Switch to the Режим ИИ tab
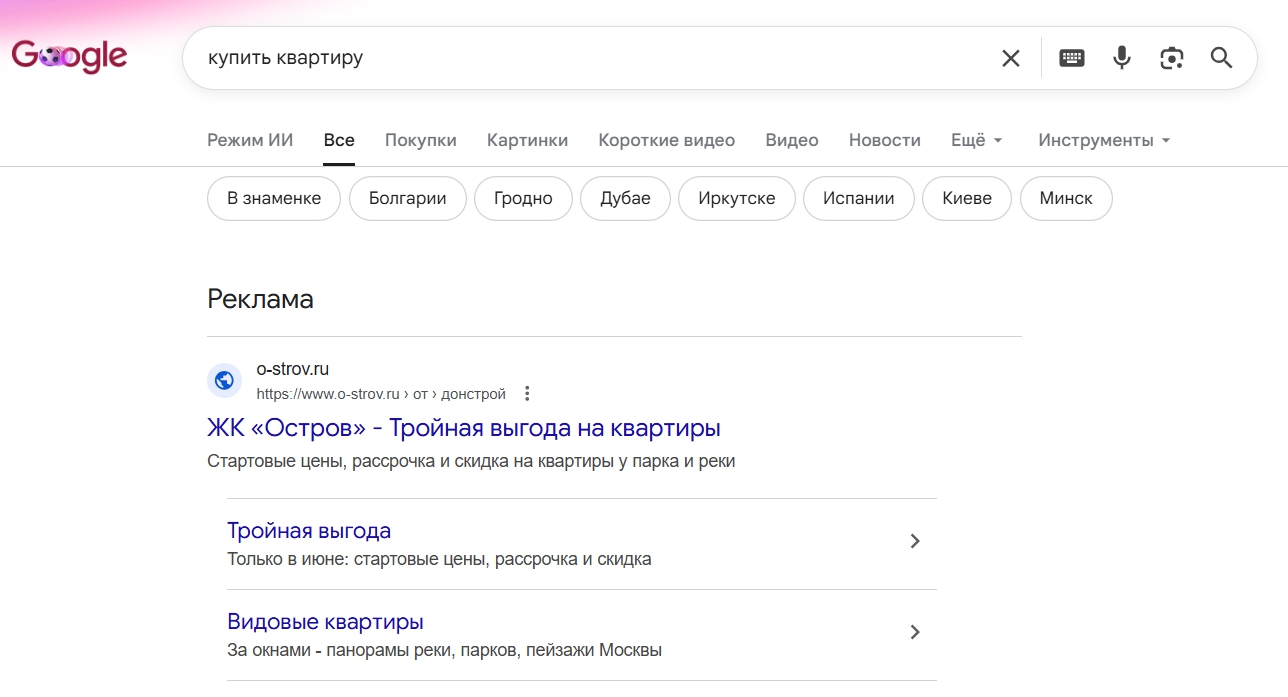Viewport: 1288px width, 697px height. [250, 140]
